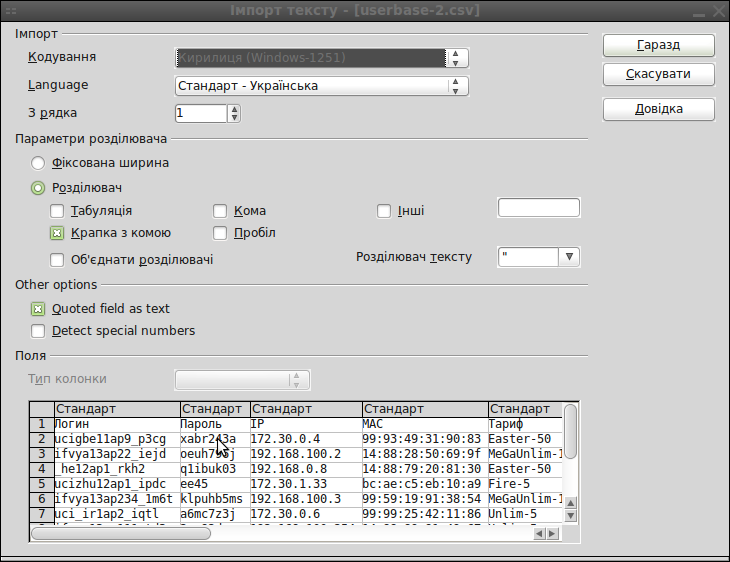Cancel with the Скасувати button

coord(658,74)
